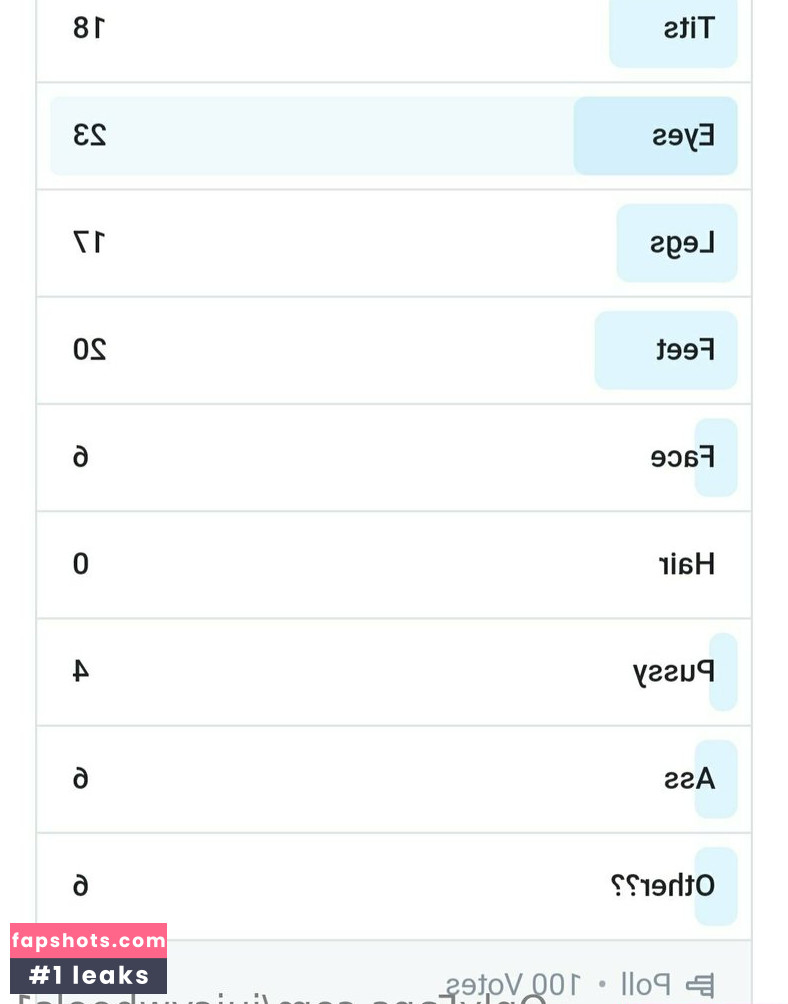The image size is (788, 1004).
Task: Select the Eyes poll option
Action: [394, 136]
